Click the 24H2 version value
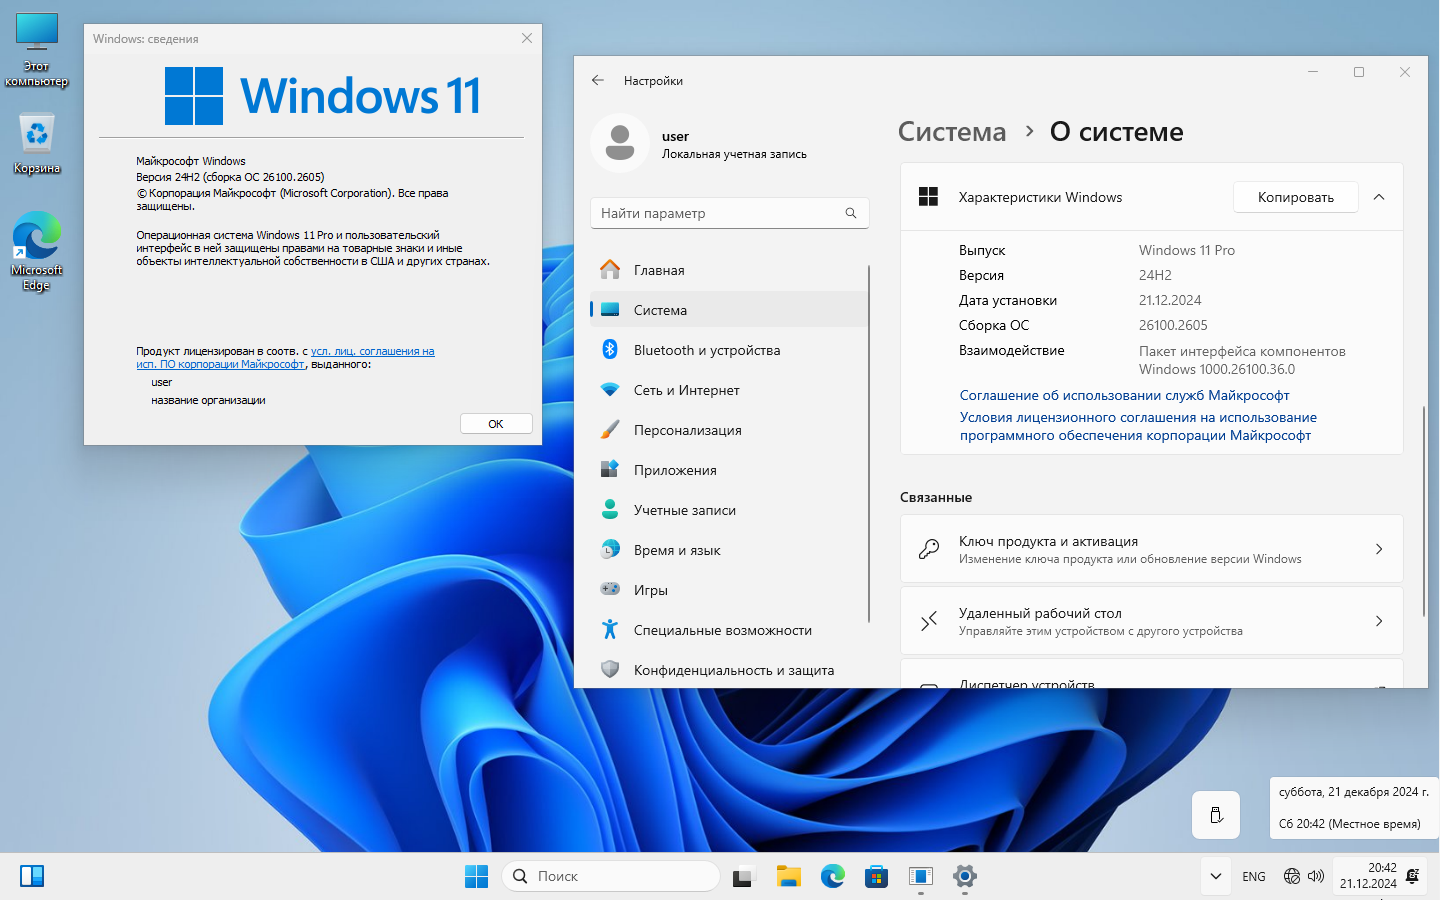The image size is (1440, 900). (x=1155, y=275)
